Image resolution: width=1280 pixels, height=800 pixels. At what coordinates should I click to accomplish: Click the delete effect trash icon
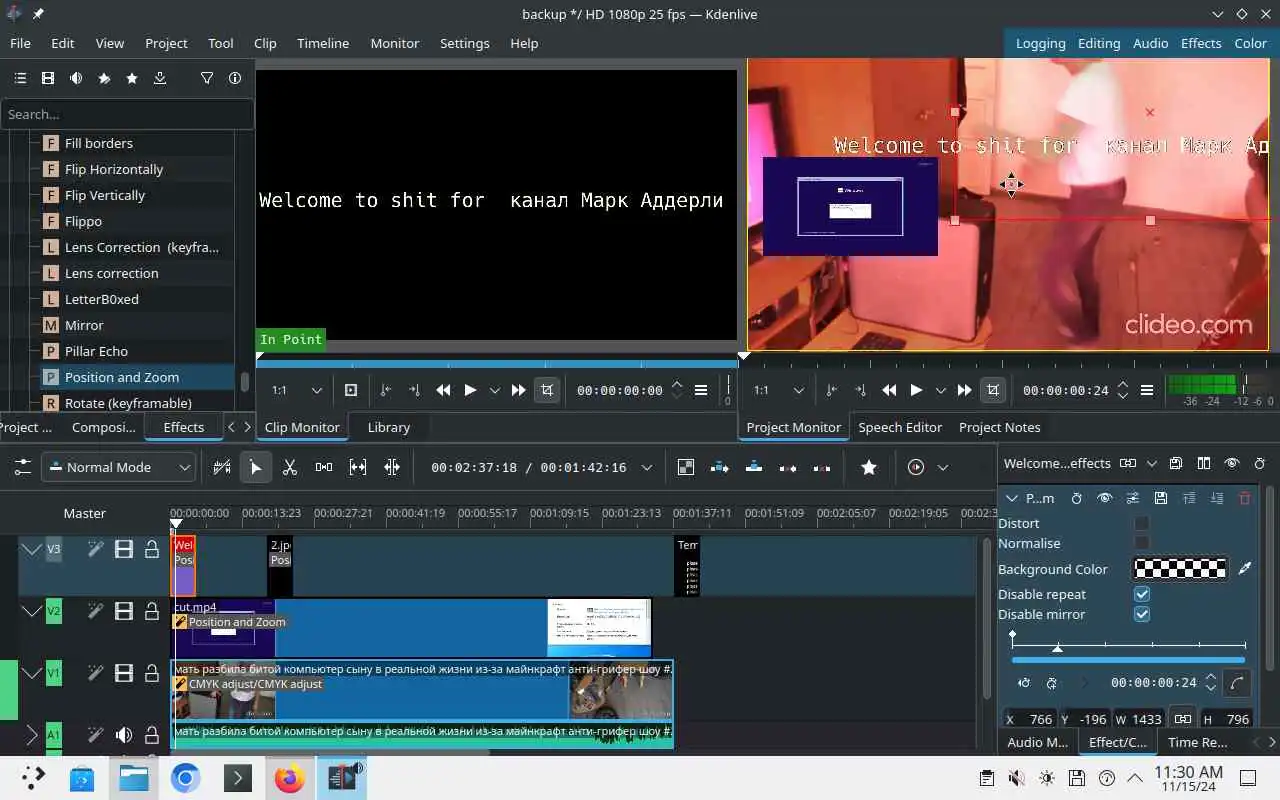(x=1245, y=498)
